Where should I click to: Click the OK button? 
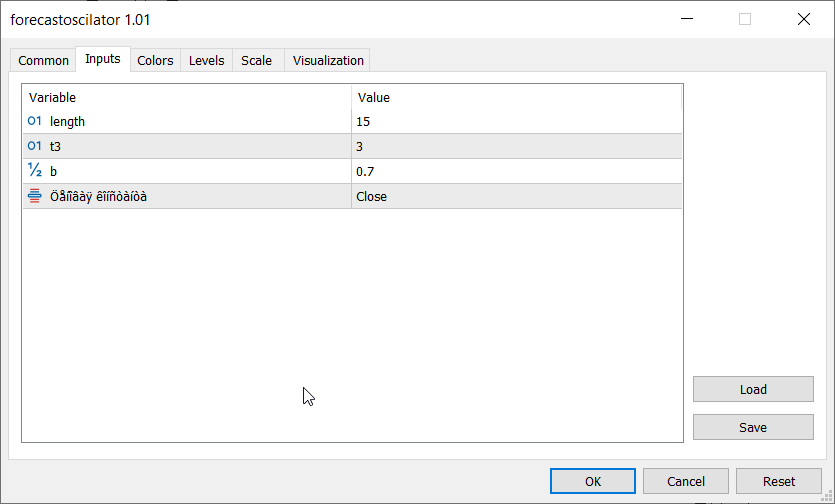(593, 481)
